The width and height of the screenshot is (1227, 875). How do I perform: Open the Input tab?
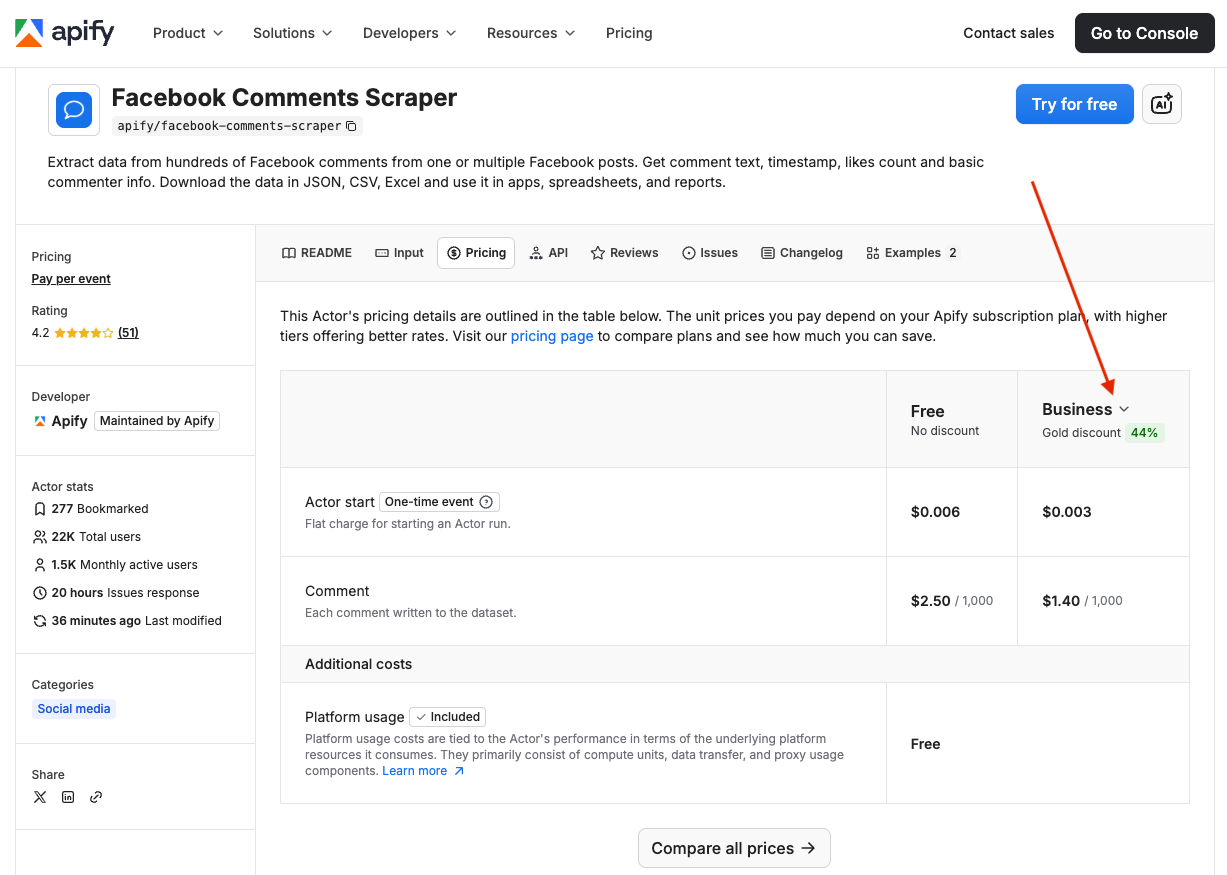coord(399,252)
